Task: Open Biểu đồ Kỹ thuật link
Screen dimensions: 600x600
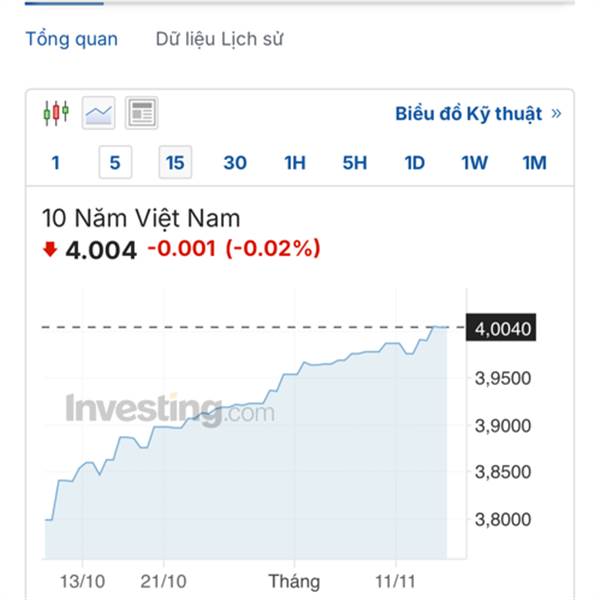Action: coord(468,114)
